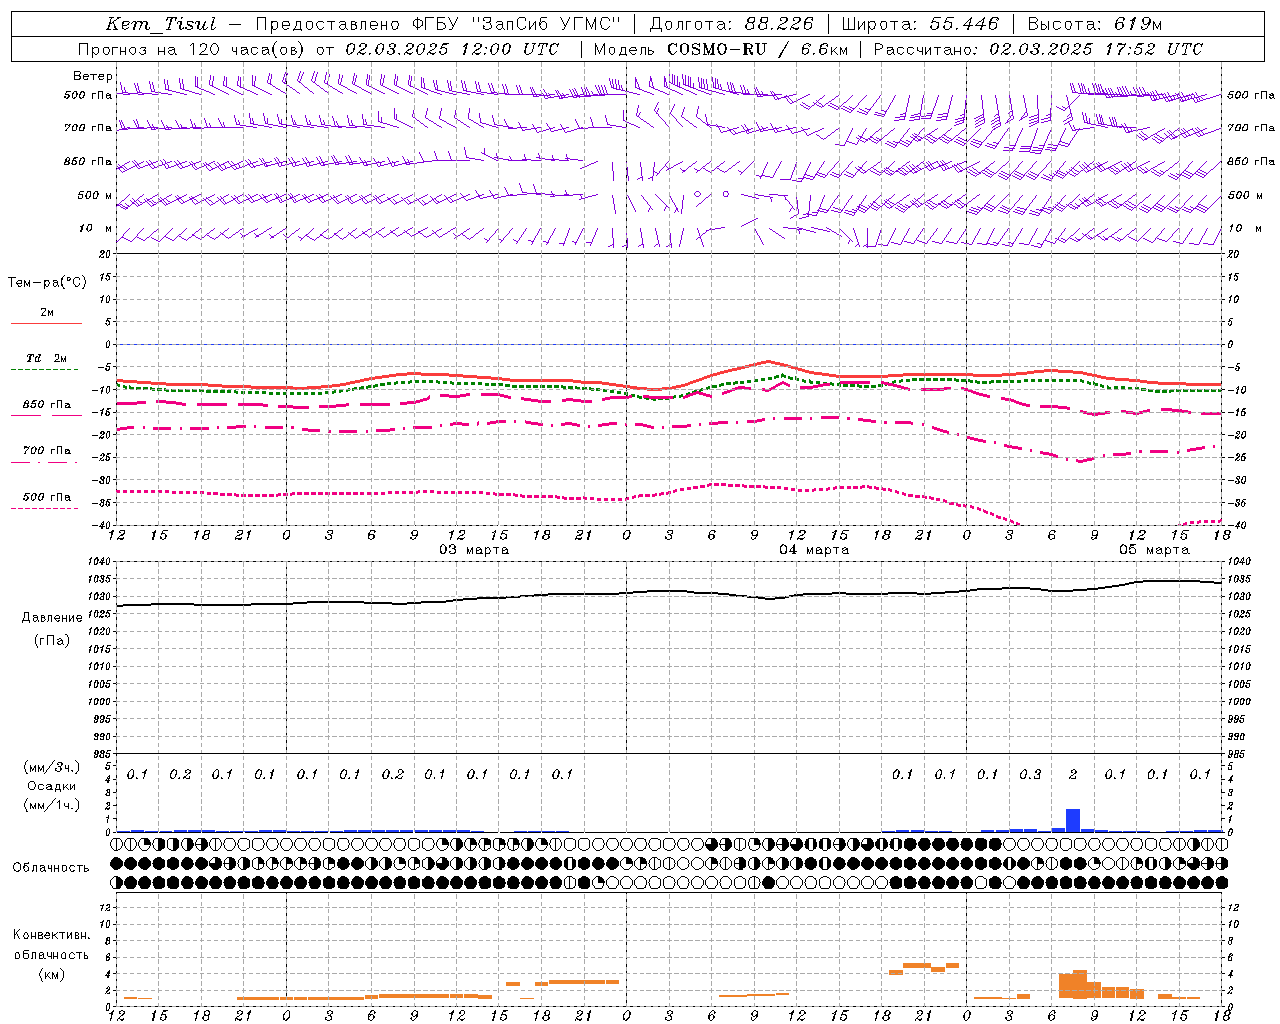
Task: Select provider text ФГБУ "ЗапСиб УГМС"
Action: (516, 24)
